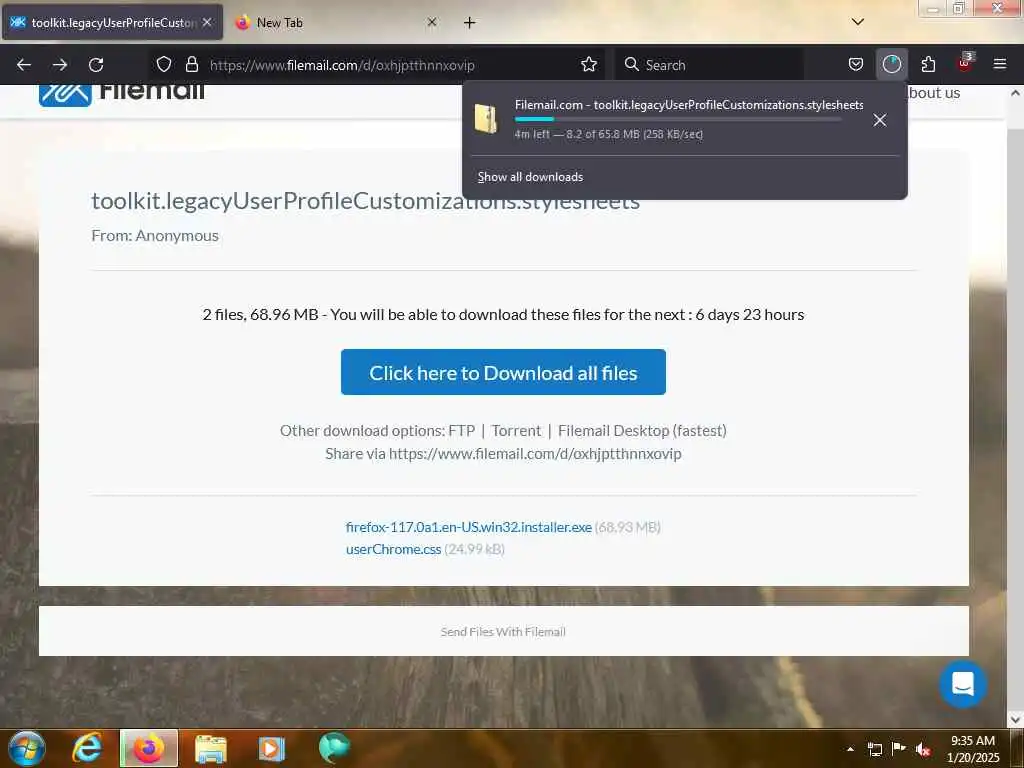1024x768 pixels.
Task: Click here to Download all files button
Action: point(503,372)
